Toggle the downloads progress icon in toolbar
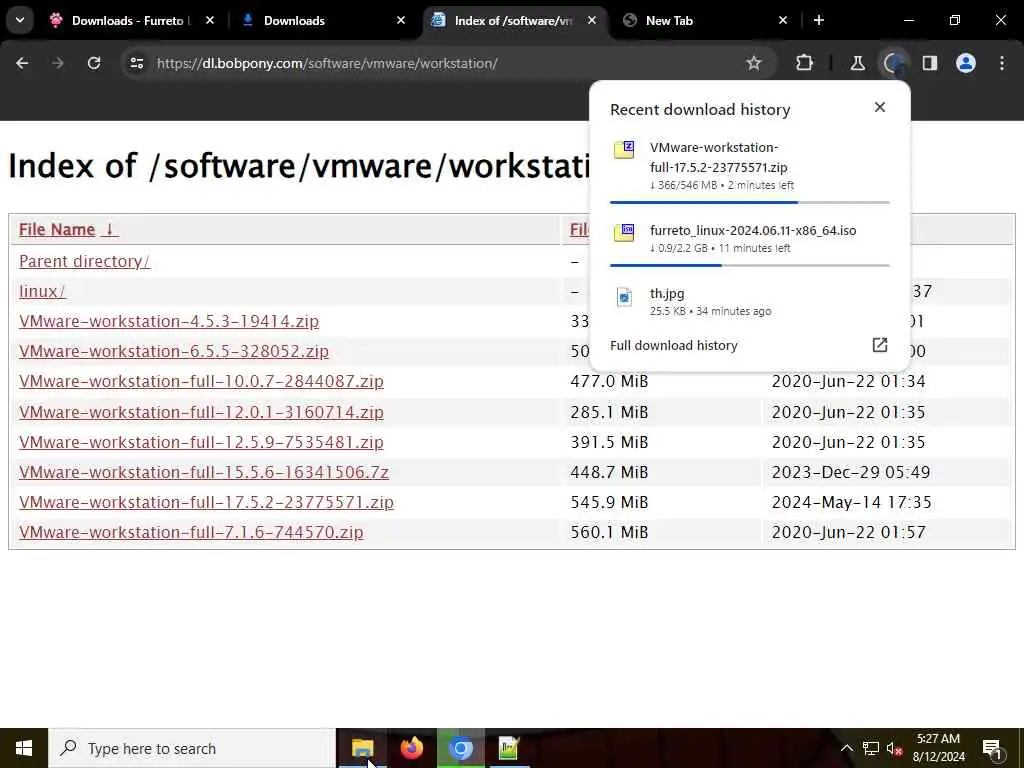This screenshot has height=768, width=1024. (x=893, y=63)
